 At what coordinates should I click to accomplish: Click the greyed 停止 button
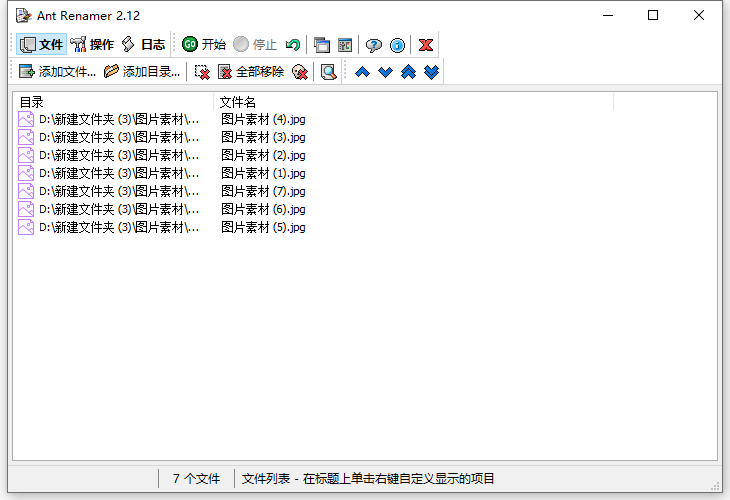click(255, 45)
